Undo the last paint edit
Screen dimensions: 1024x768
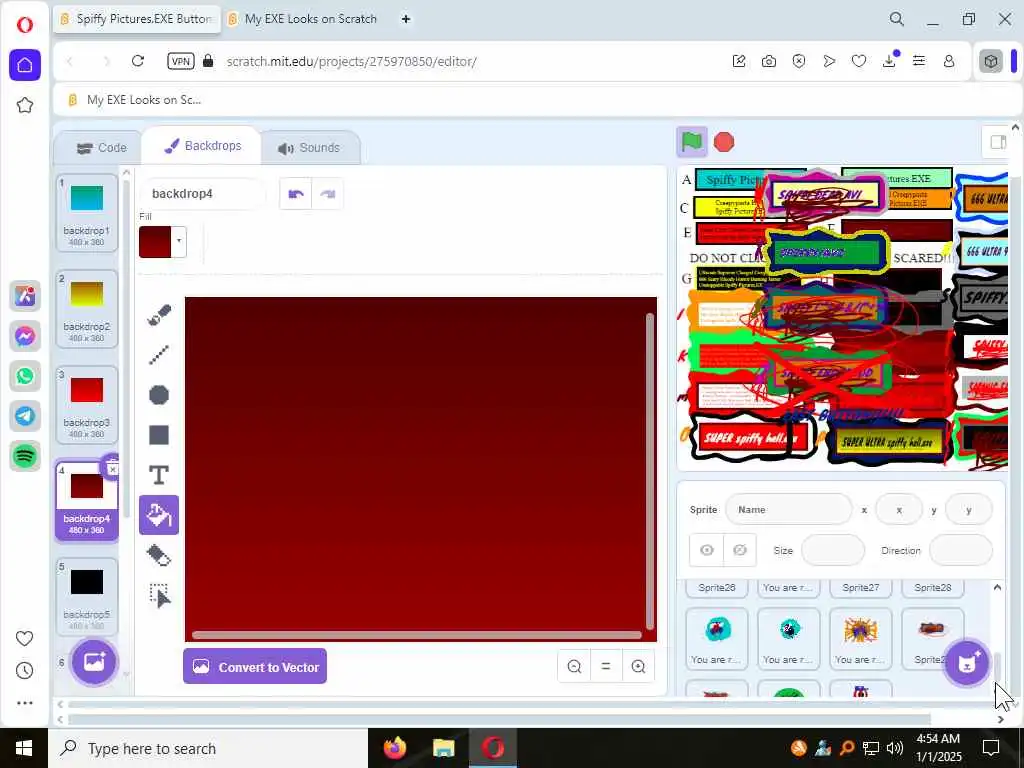[x=296, y=194]
